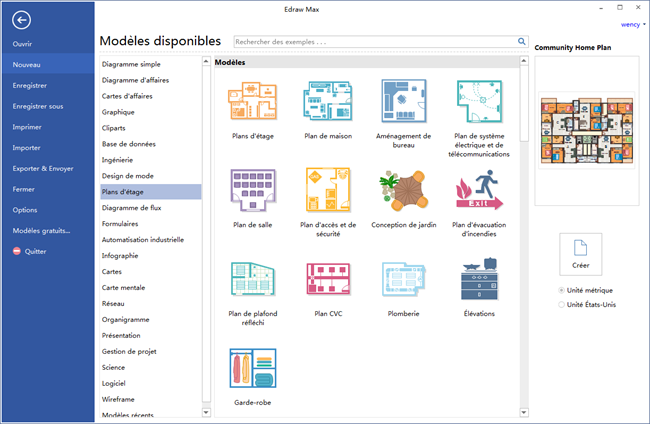650x424 pixels.
Task: Choose the Présentation category
Action: point(121,335)
